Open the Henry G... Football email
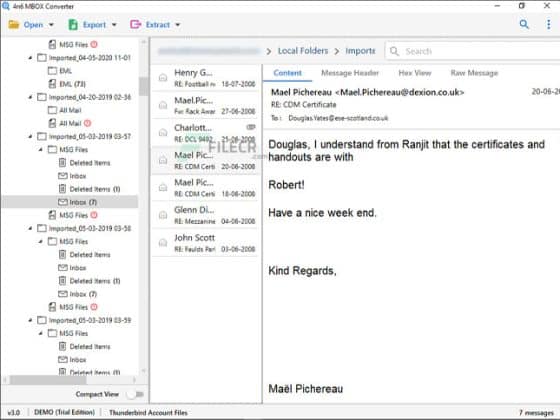This screenshot has width=560, height=420. tap(206, 78)
